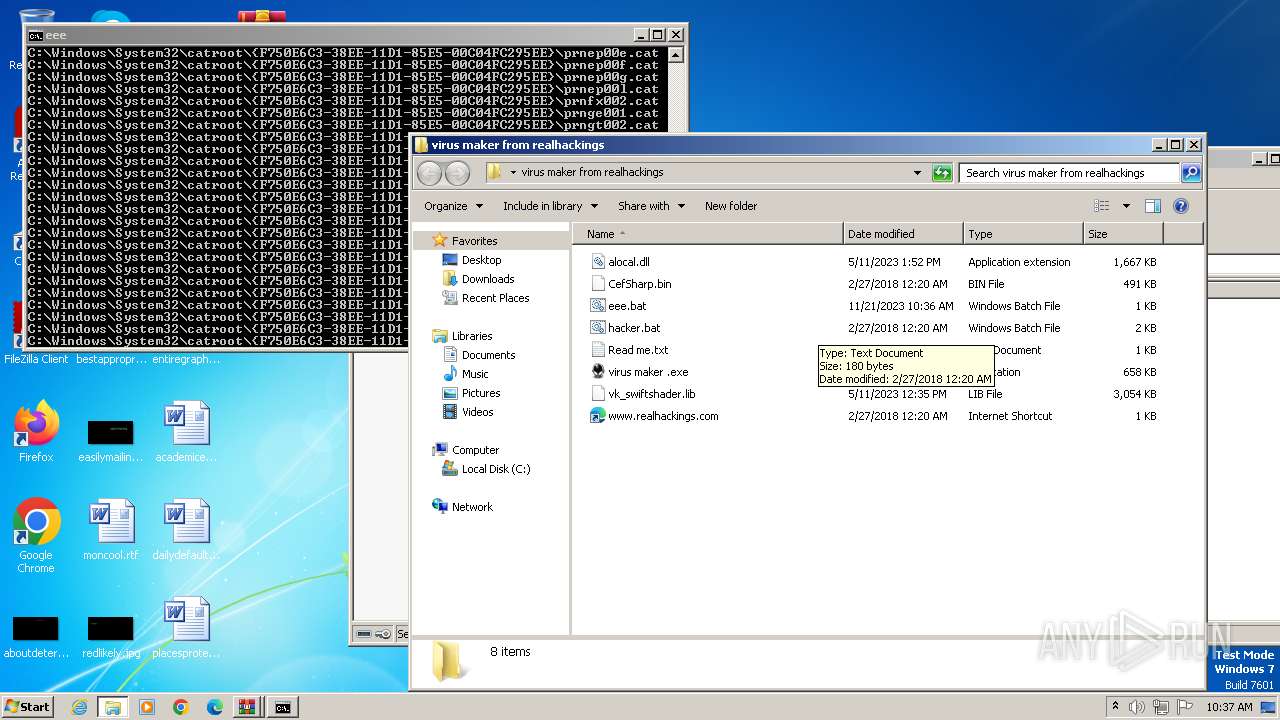Click the Back navigation arrow in Explorer
This screenshot has width=1280, height=720.
click(x=429, y=173)
